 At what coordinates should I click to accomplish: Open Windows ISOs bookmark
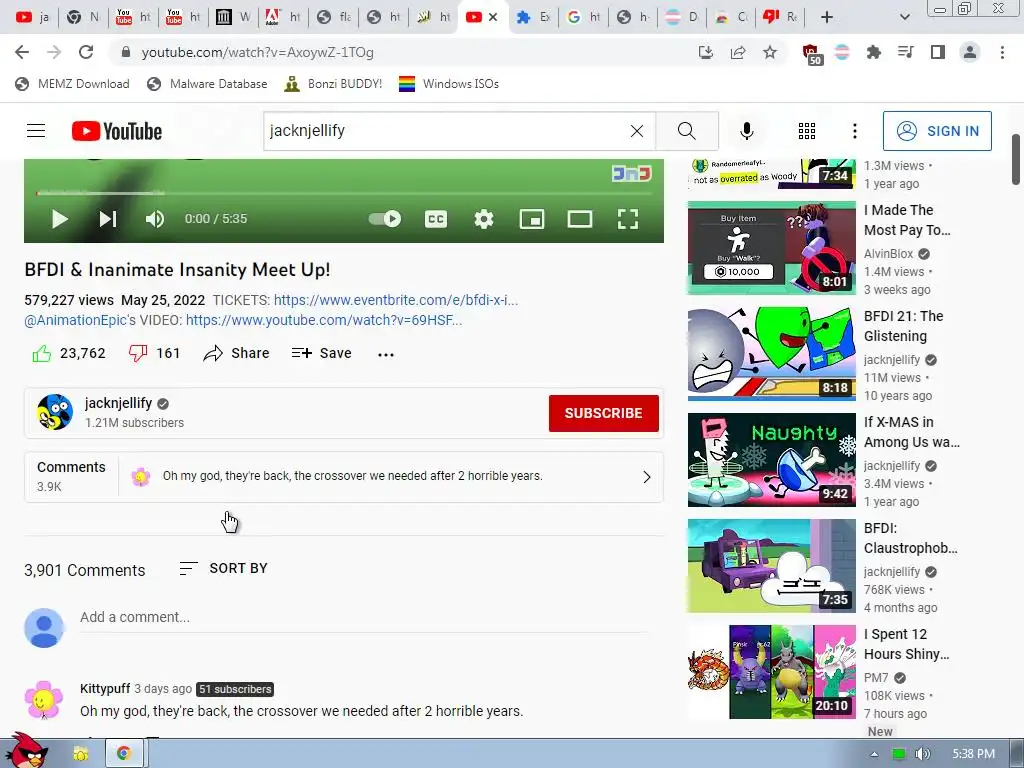pos(449,84)
